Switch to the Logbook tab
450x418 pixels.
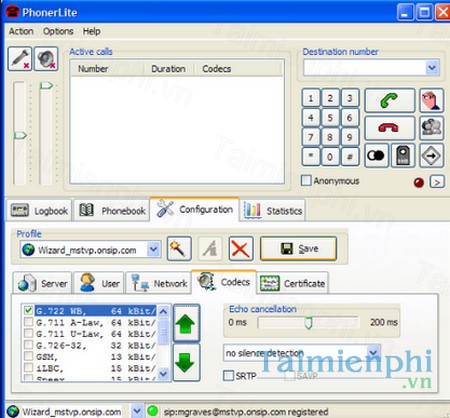pos(40,211)
